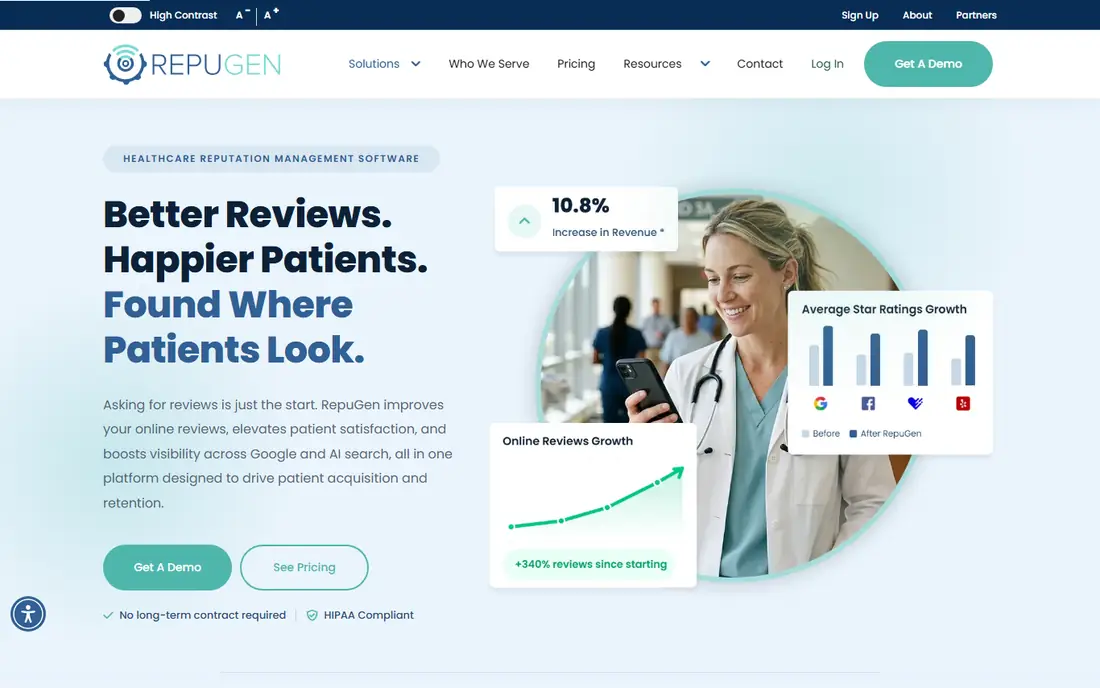Open the Solutions menu item
The image size is (1100, 688).
pos(374,64)
